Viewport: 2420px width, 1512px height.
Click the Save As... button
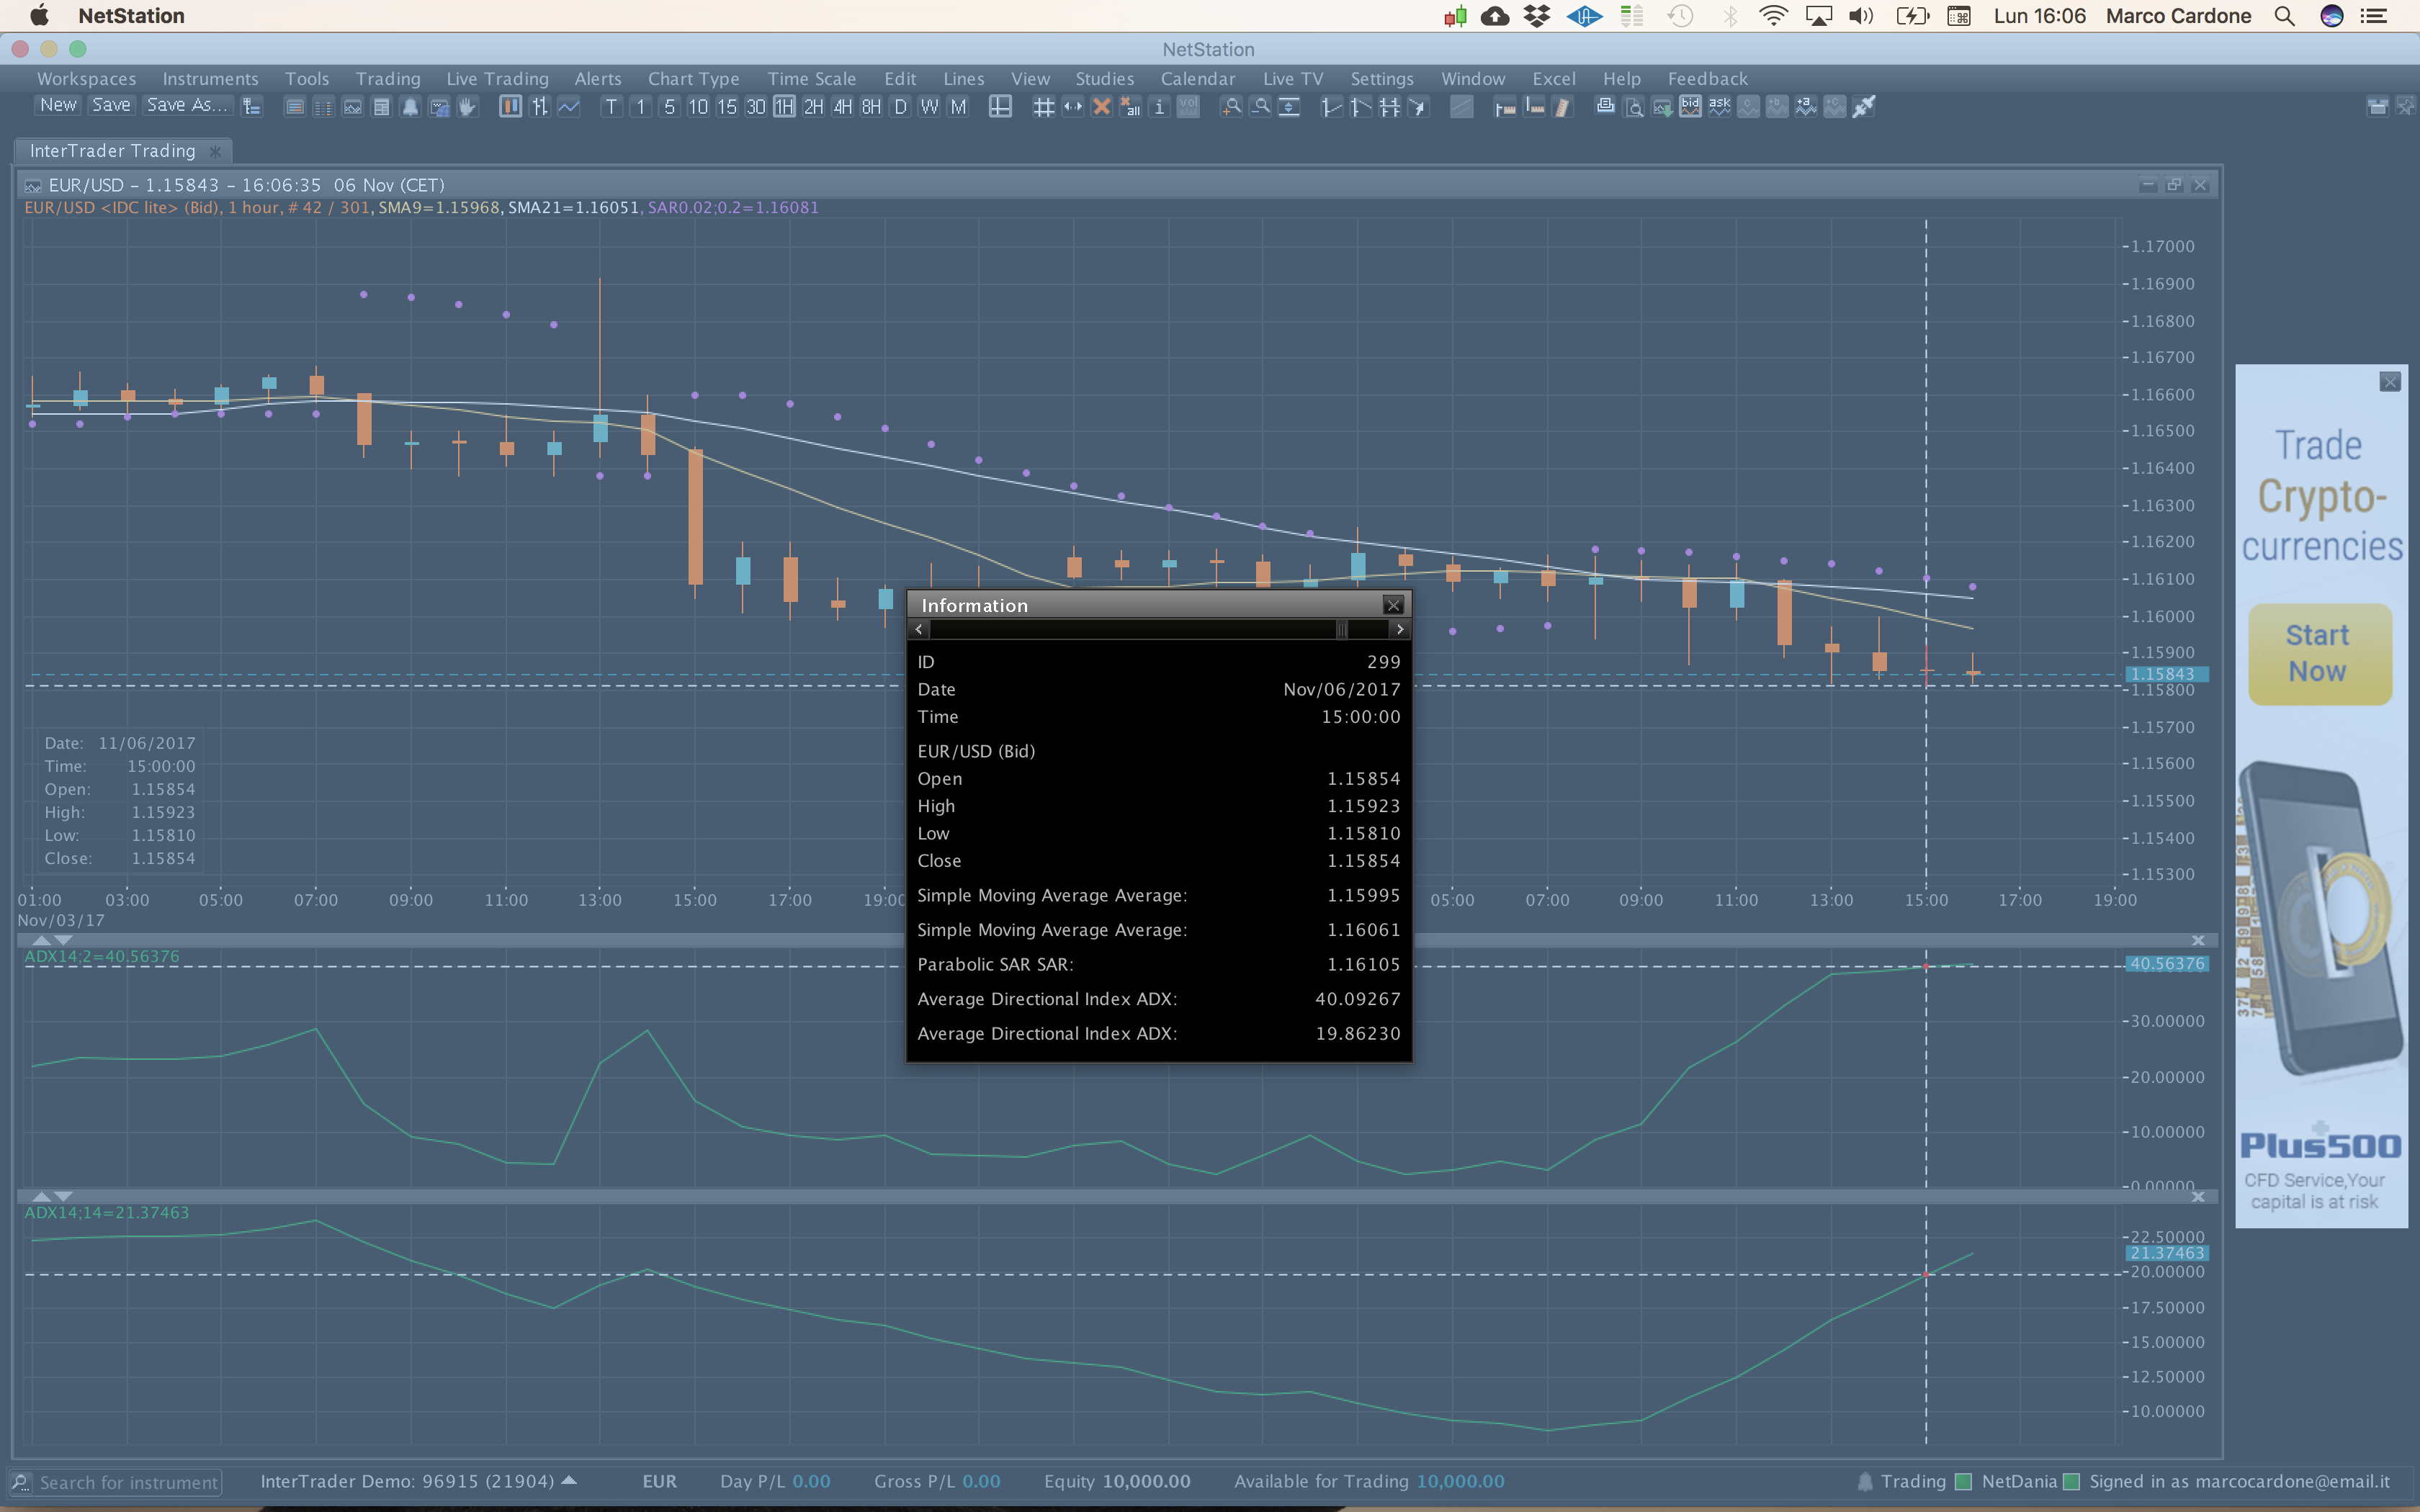click(x=187, y=105)
